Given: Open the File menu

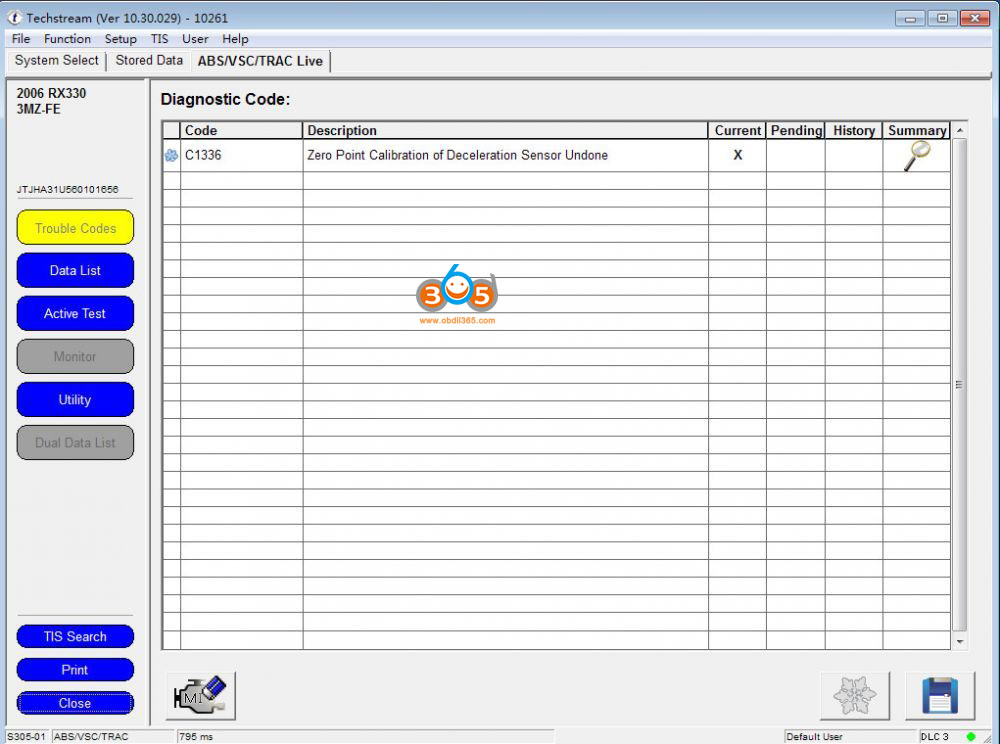Looking at the screenshot, I should (21, 39).
